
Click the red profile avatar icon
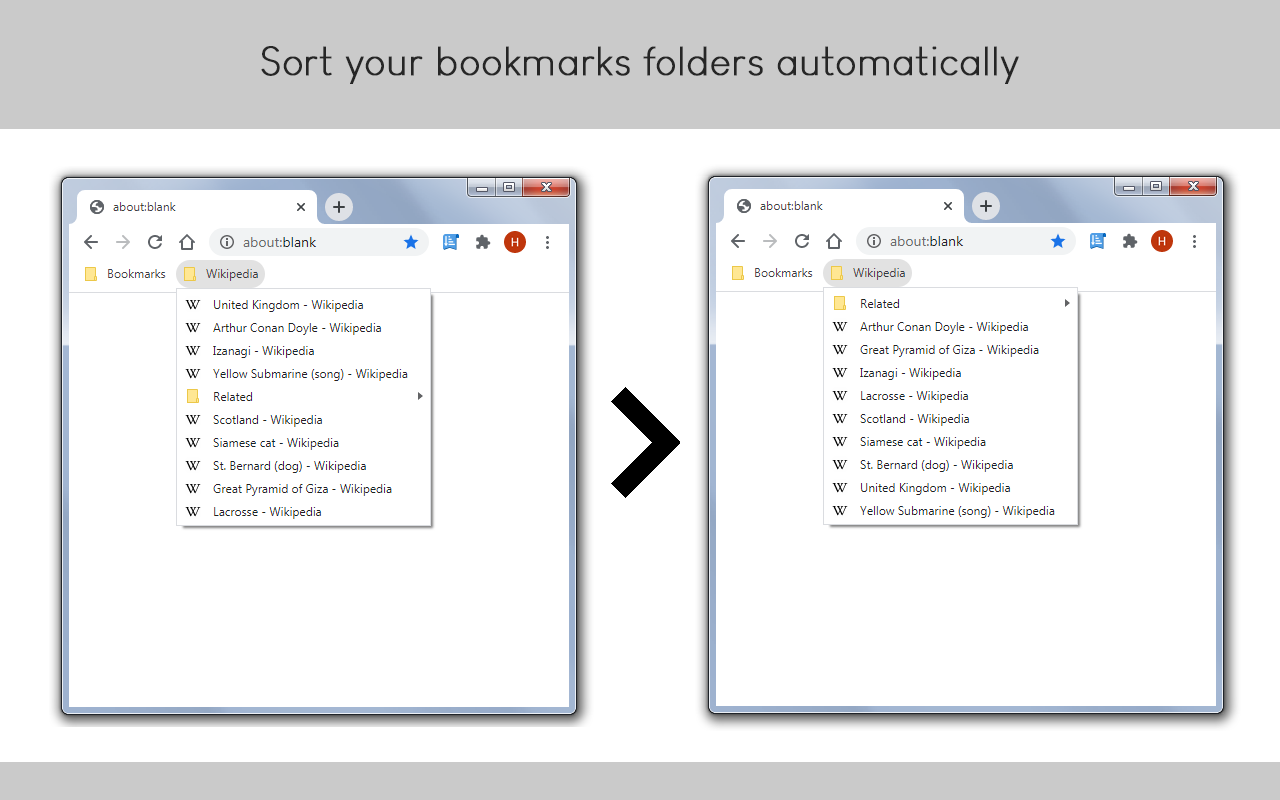514,242
